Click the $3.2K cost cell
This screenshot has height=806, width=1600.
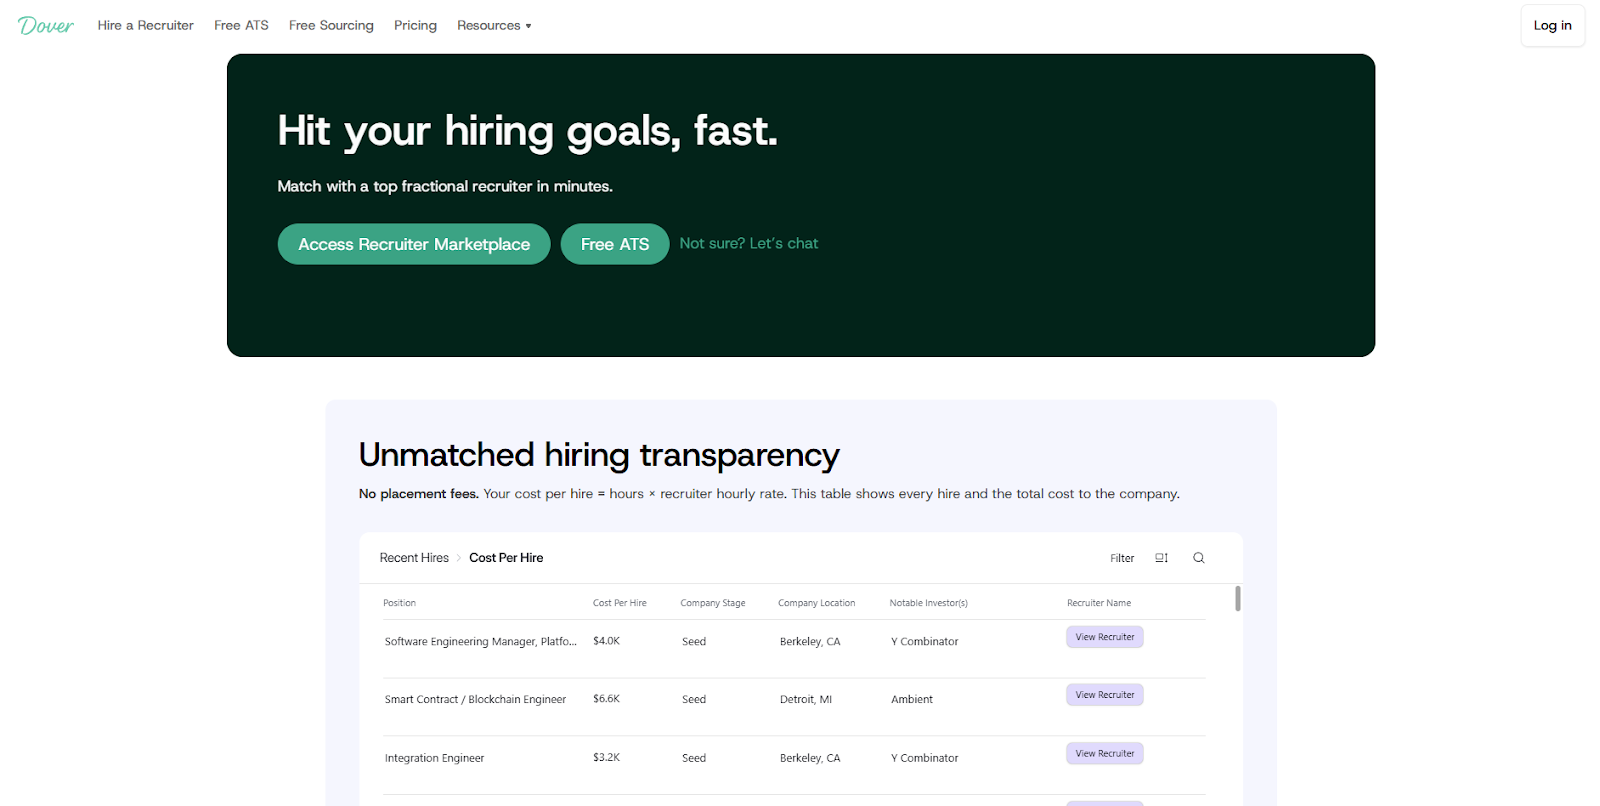(607, 758)
